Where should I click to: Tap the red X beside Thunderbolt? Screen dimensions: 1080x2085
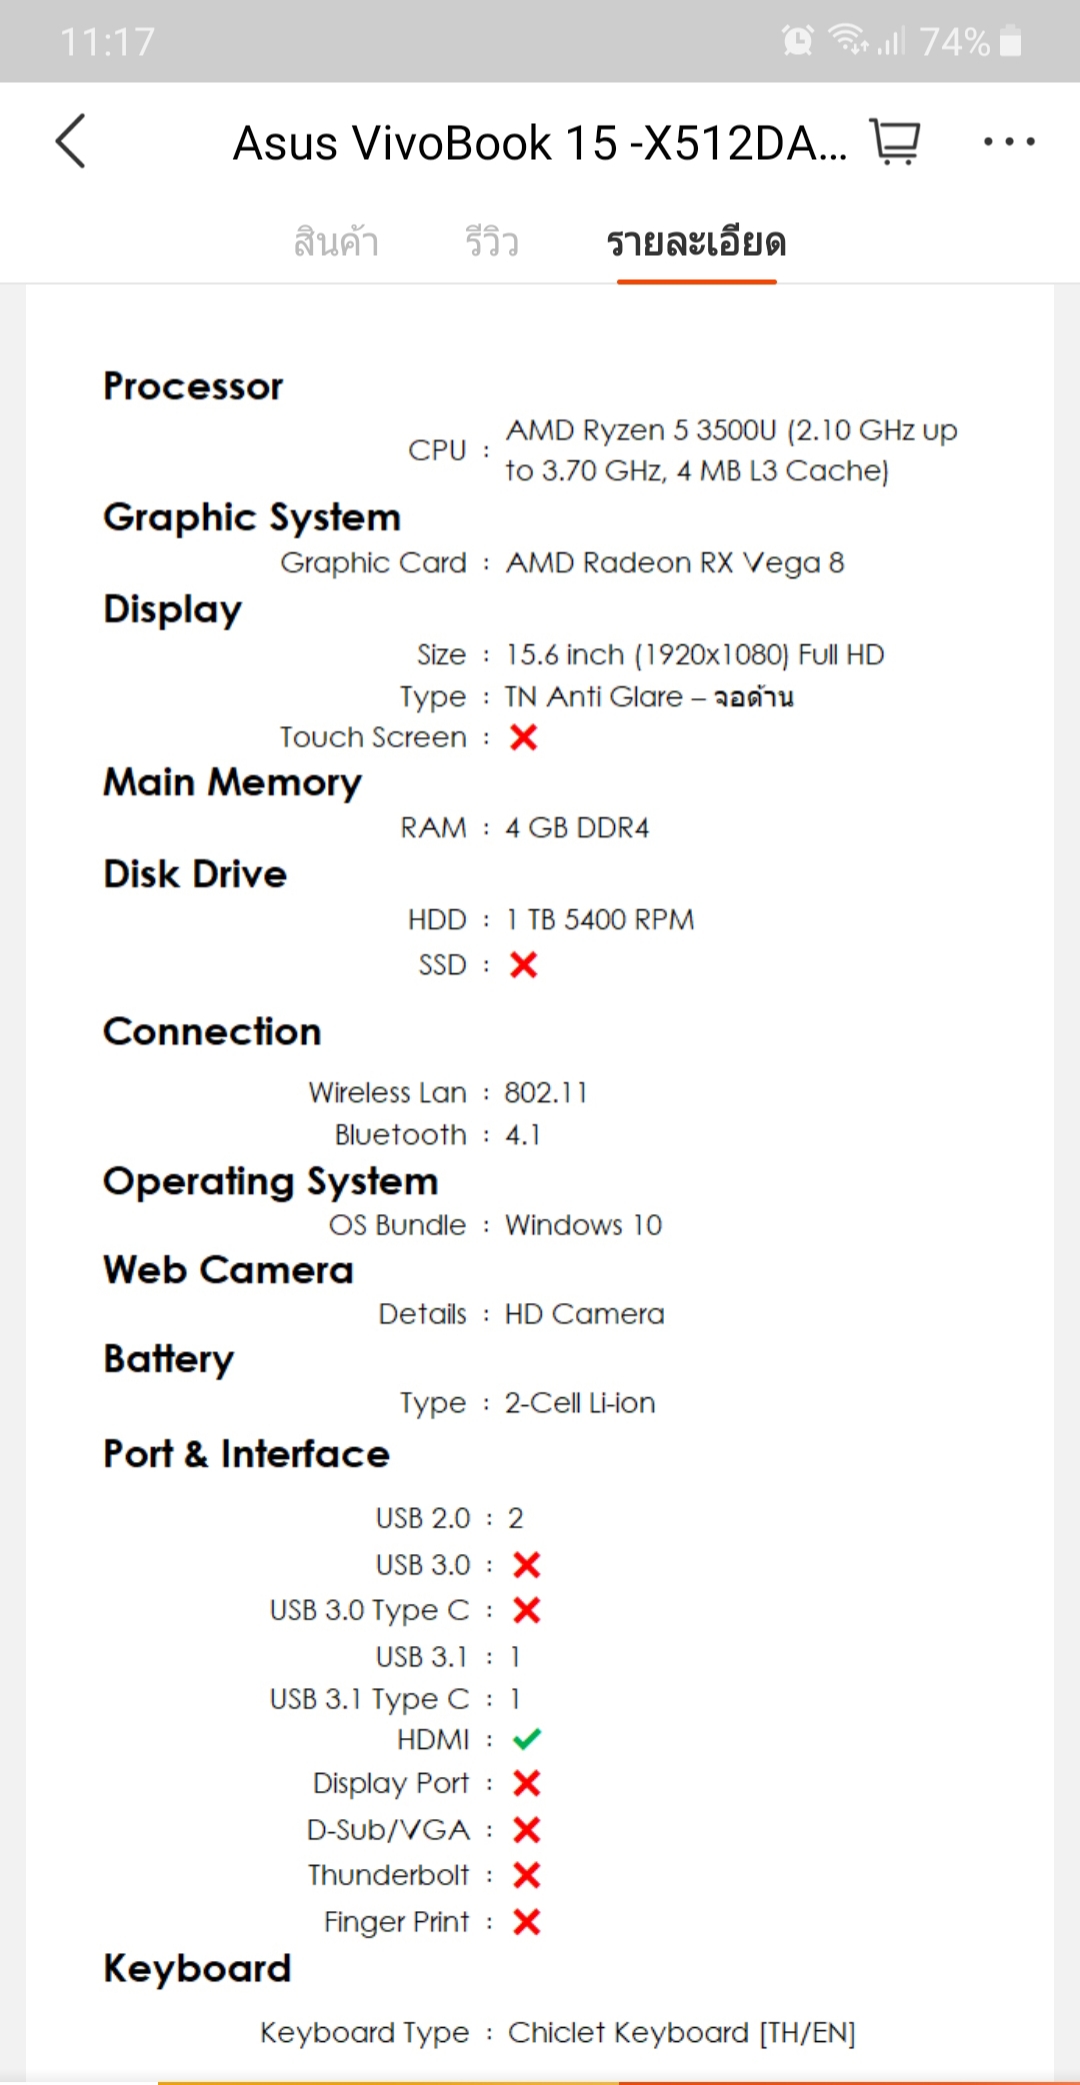coord(526,1875)
